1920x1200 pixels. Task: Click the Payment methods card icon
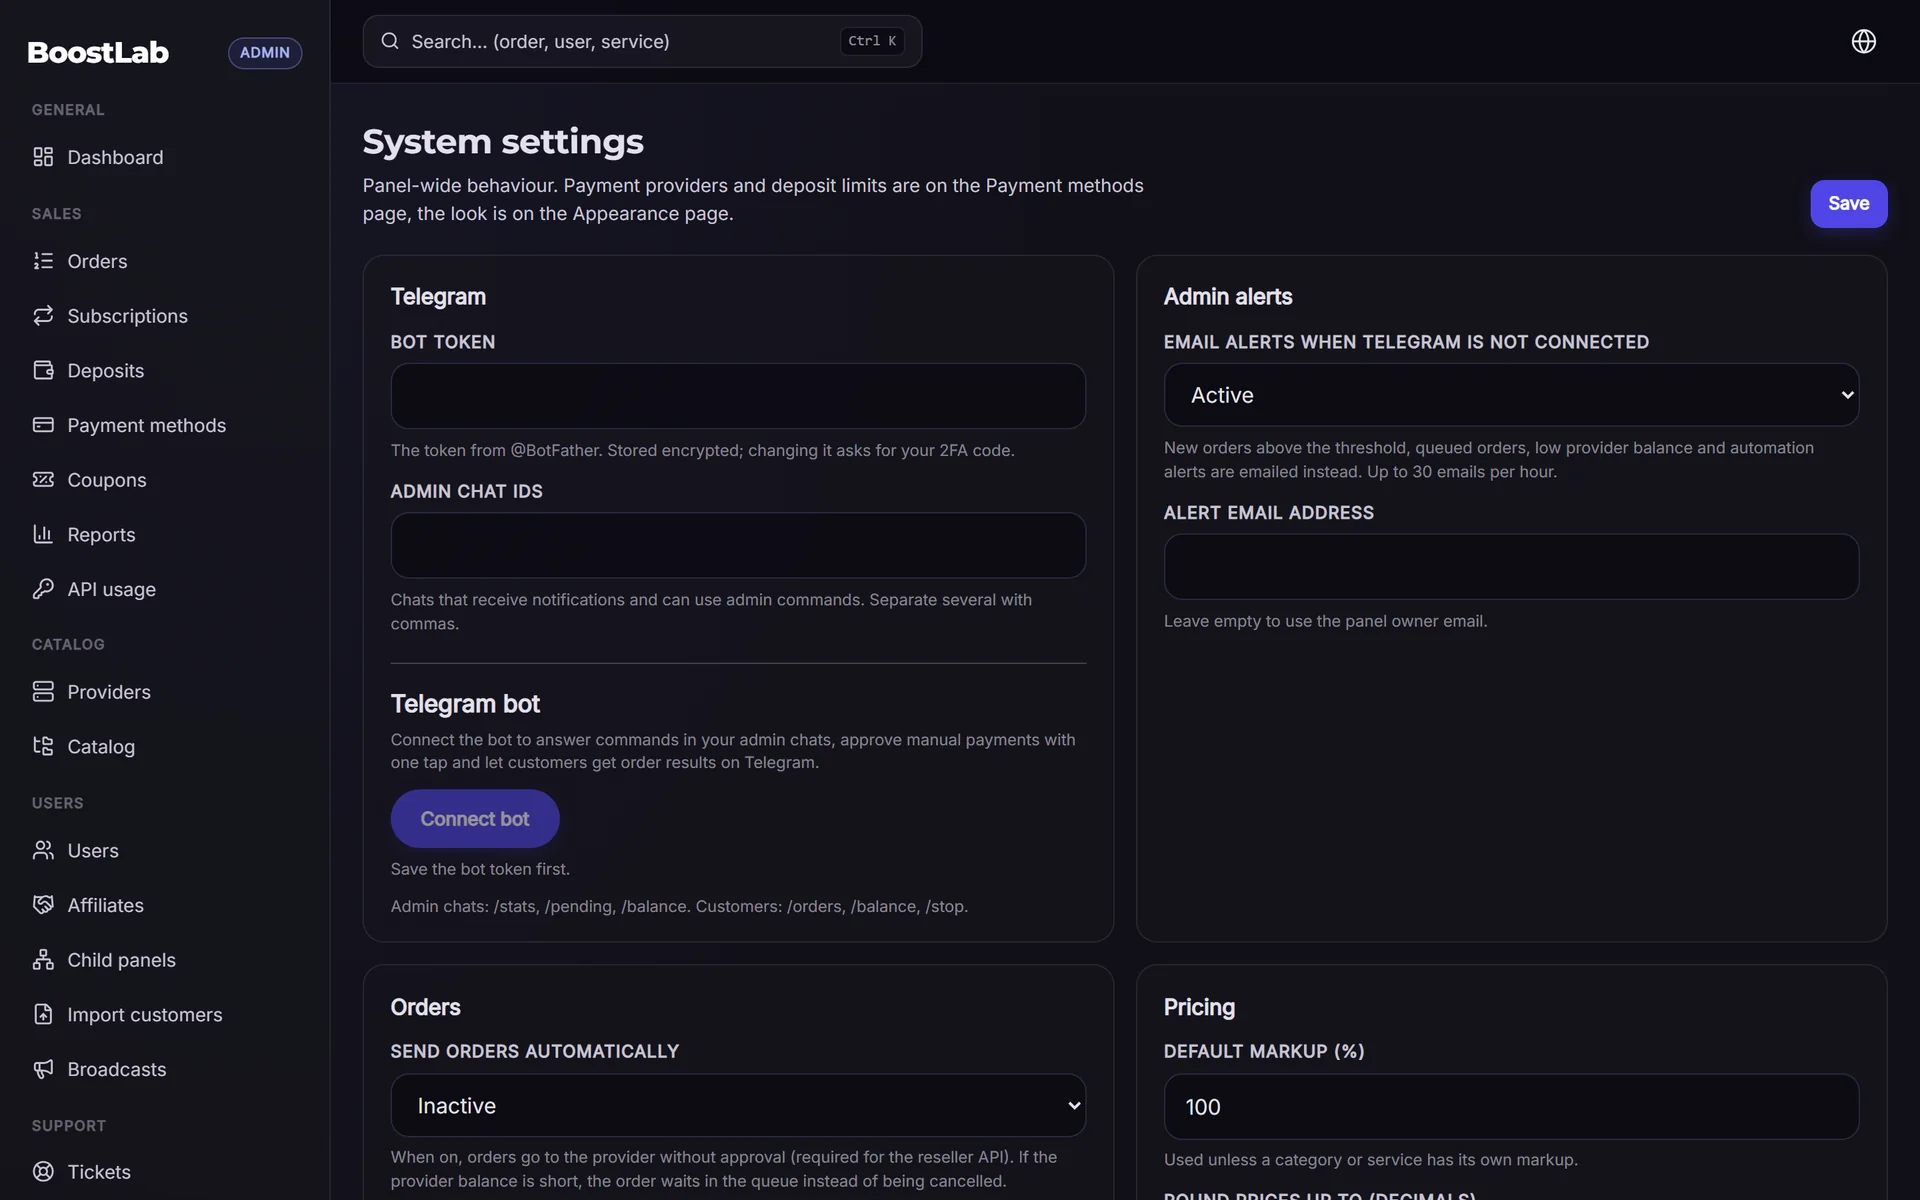click(43, 425)
